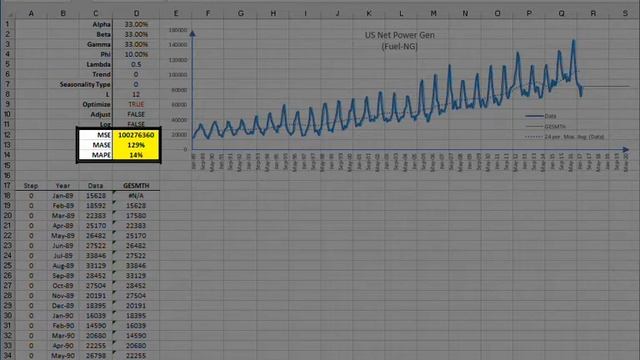The height and width of the screenshot is (360, 640).
Task: Click the L value 12
Action: pyautogui.click(x=136, y=94)
